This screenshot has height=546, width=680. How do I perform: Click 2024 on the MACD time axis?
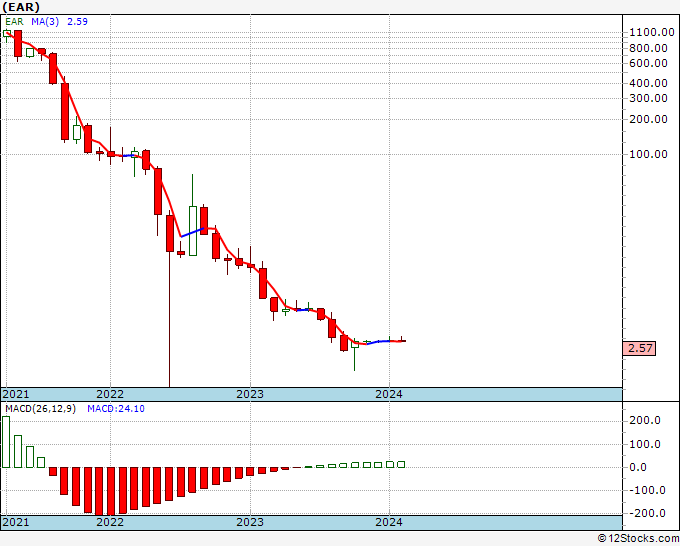[x=389, y=522]
